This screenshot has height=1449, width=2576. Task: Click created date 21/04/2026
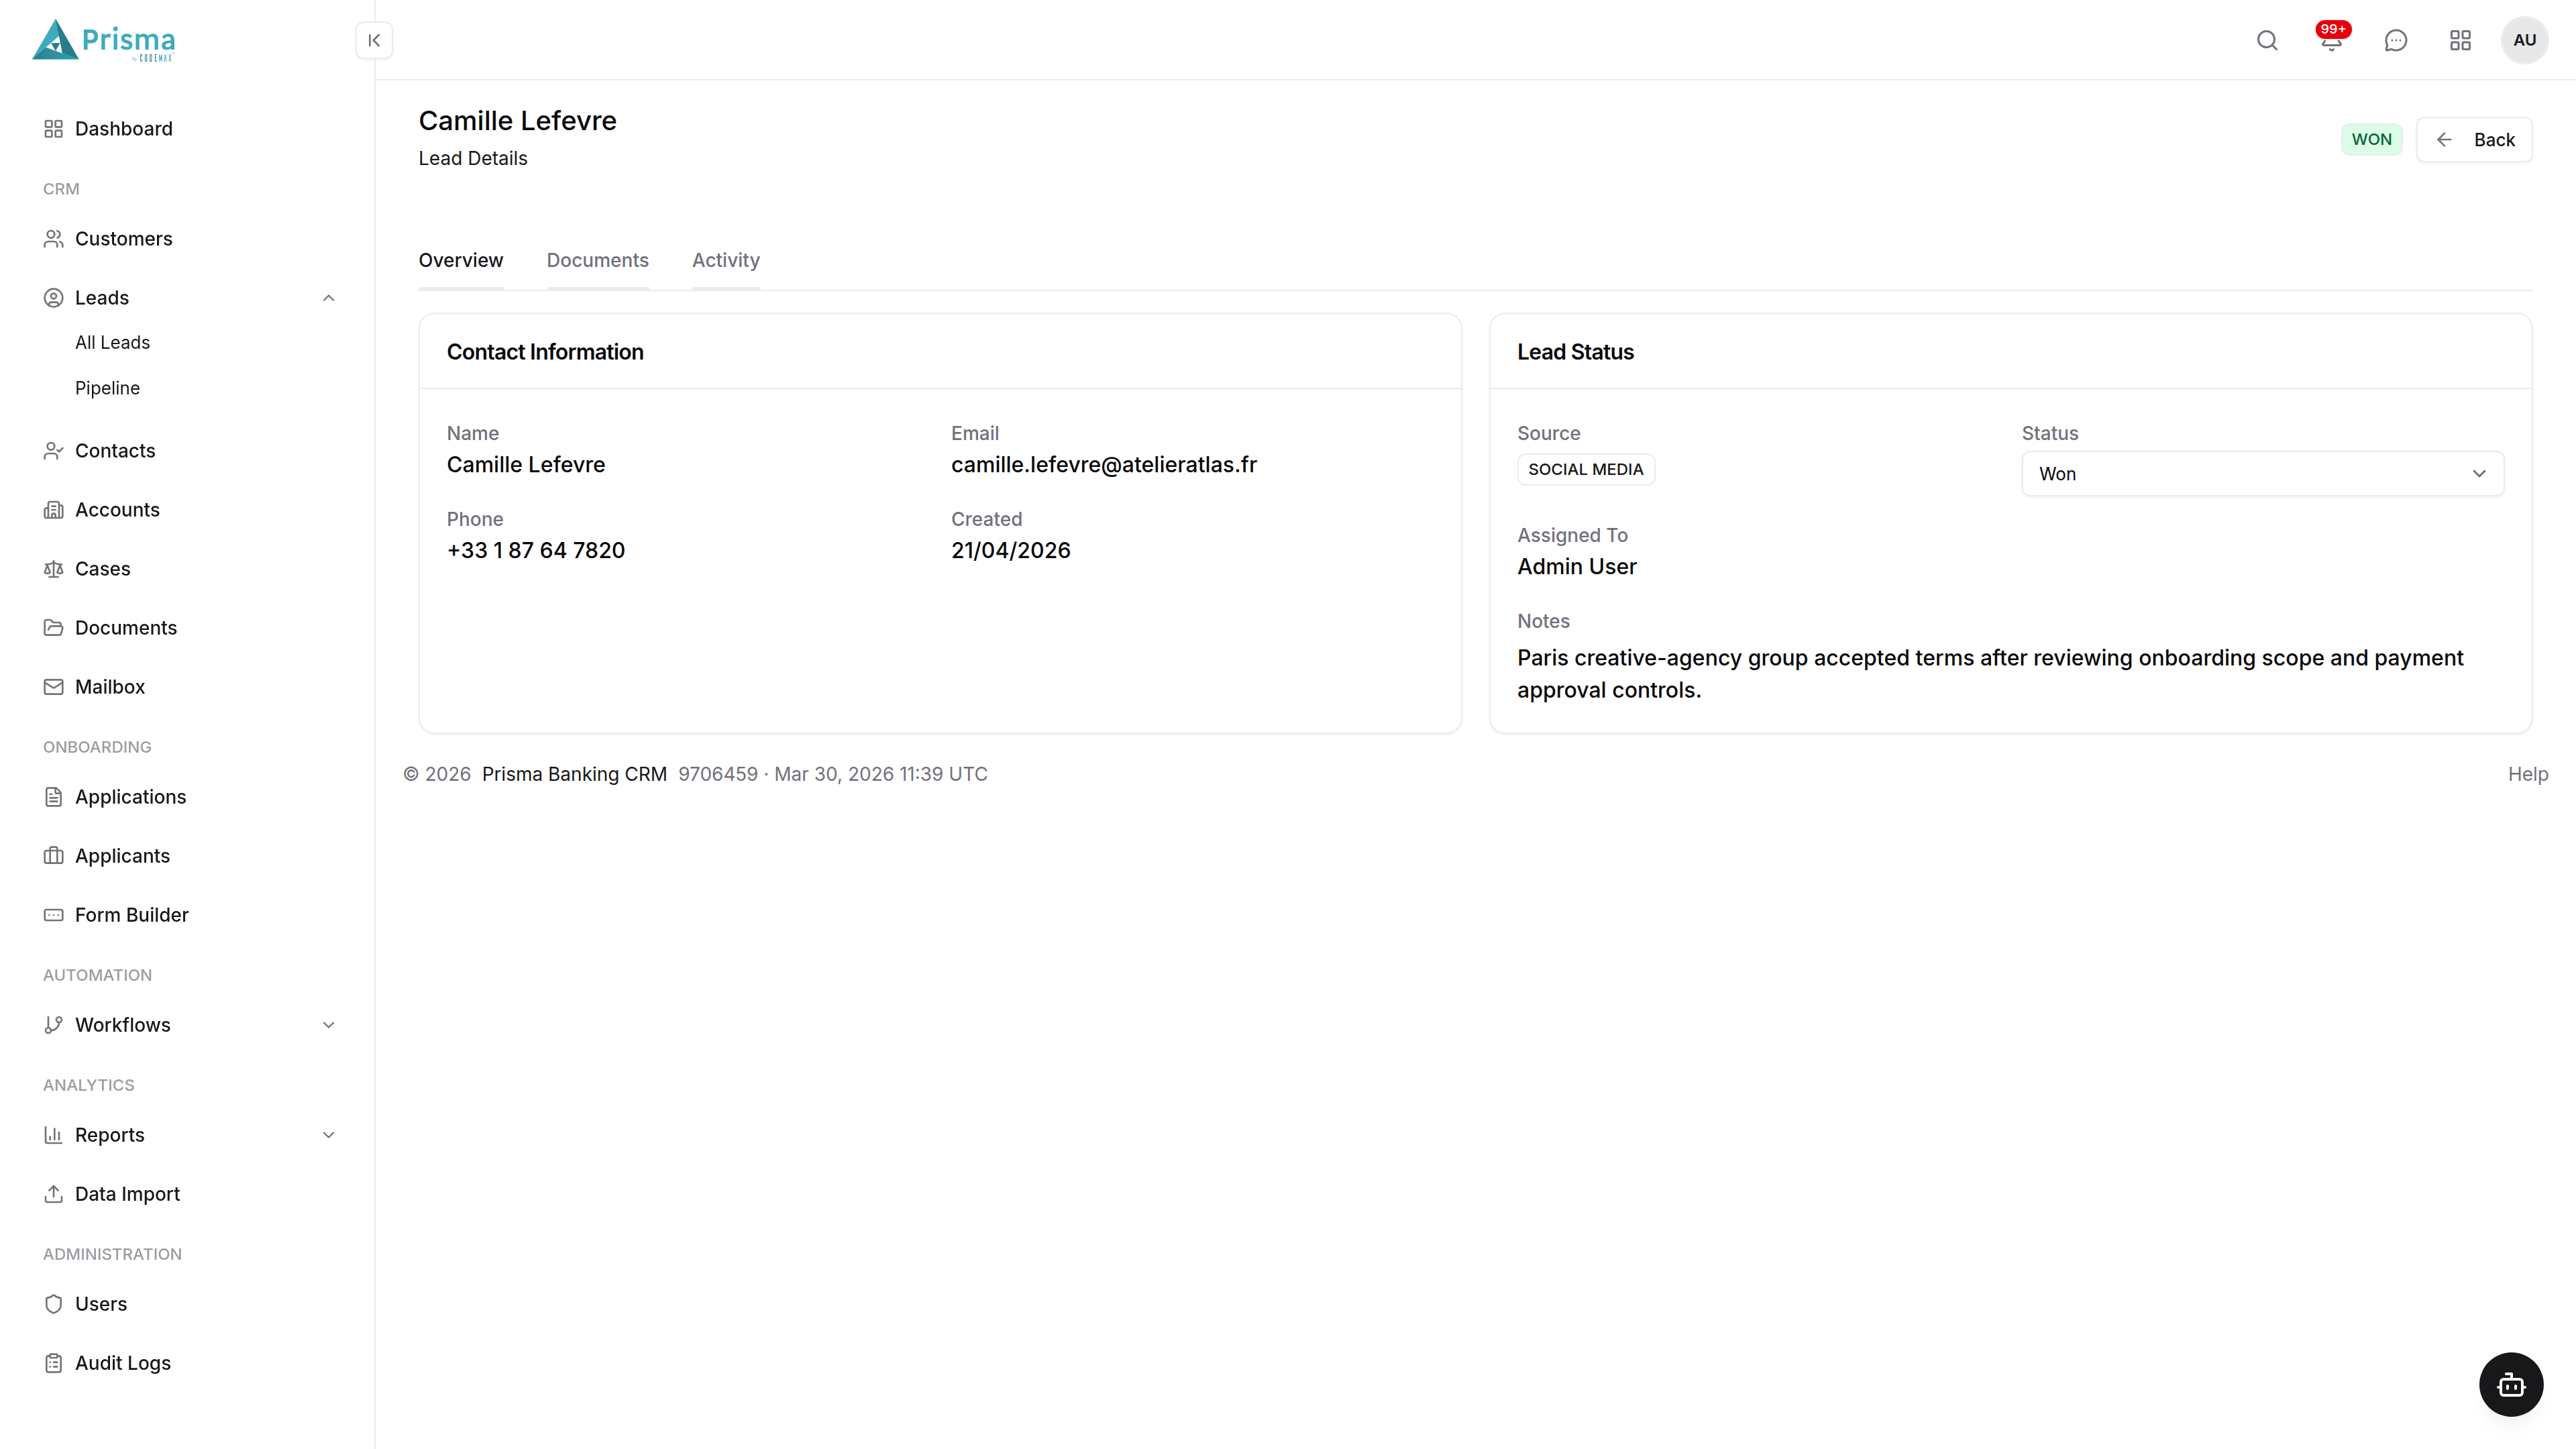[1010, 551]
